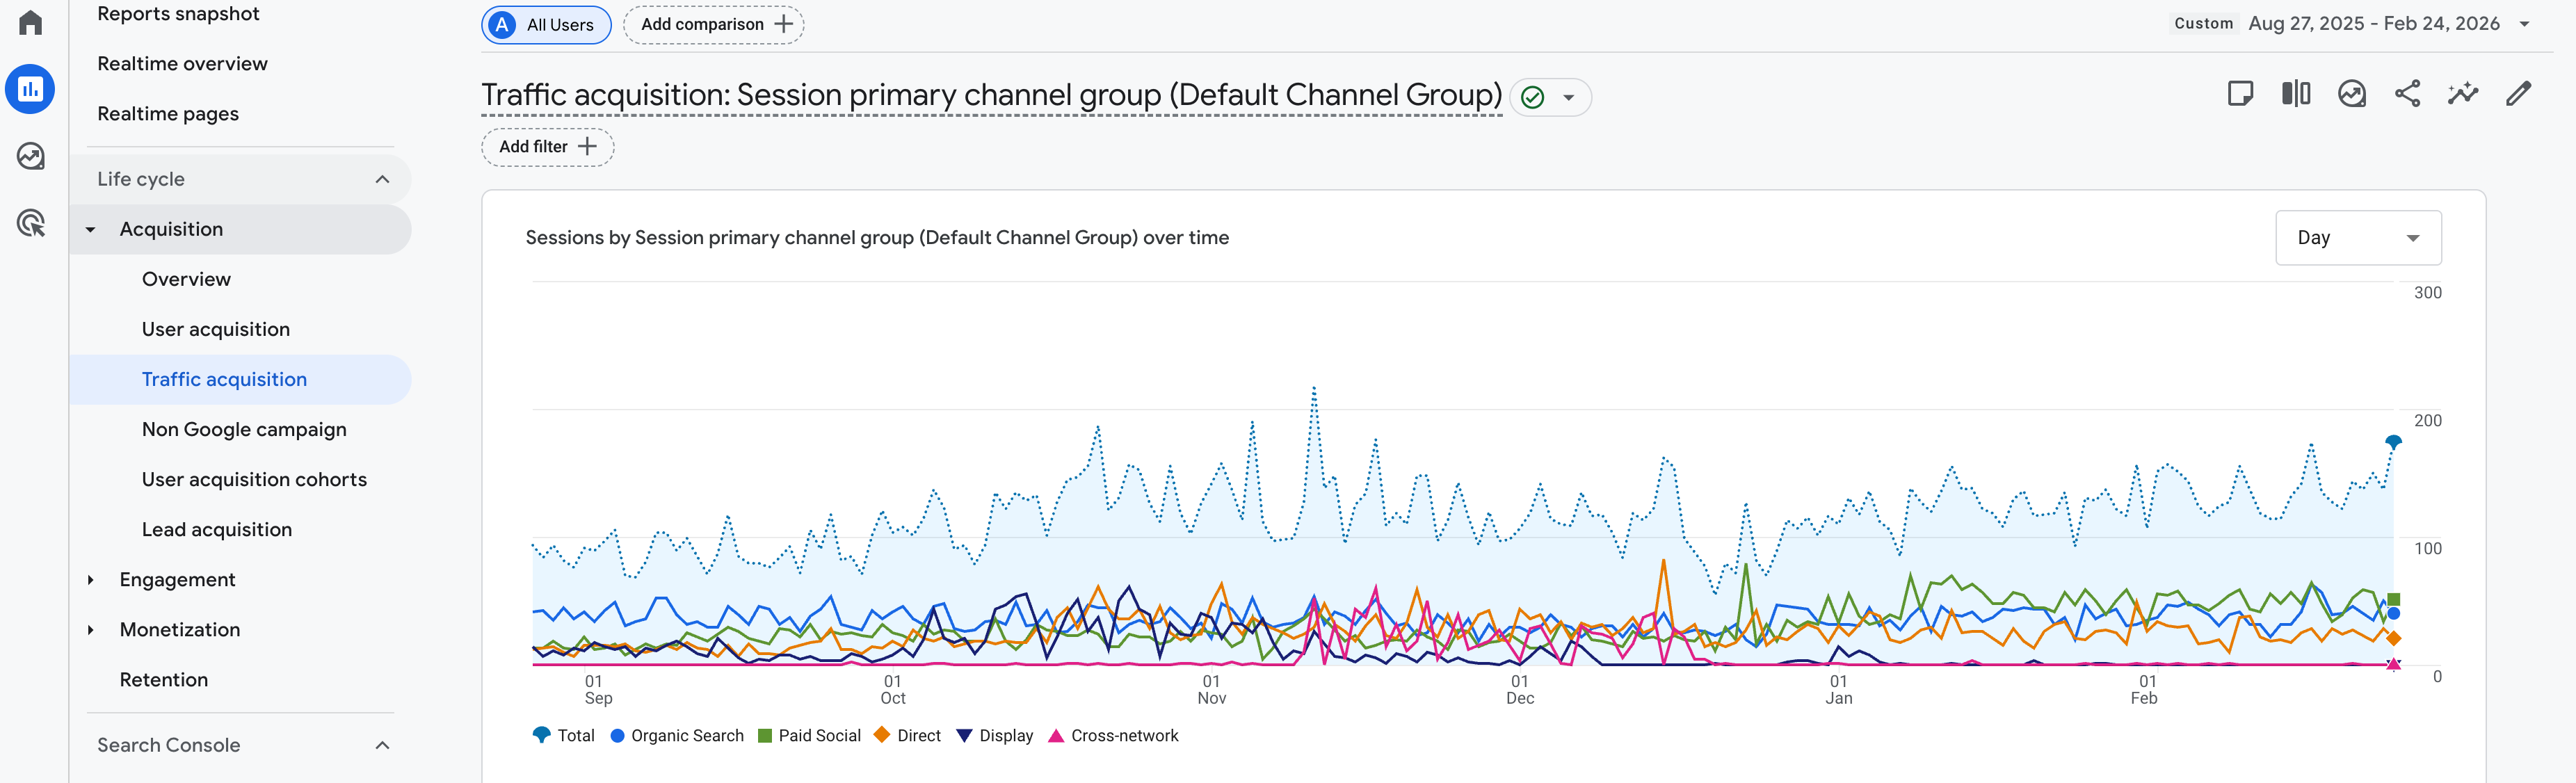Open the Insights sparkline icon

(x=2463, y=94)
